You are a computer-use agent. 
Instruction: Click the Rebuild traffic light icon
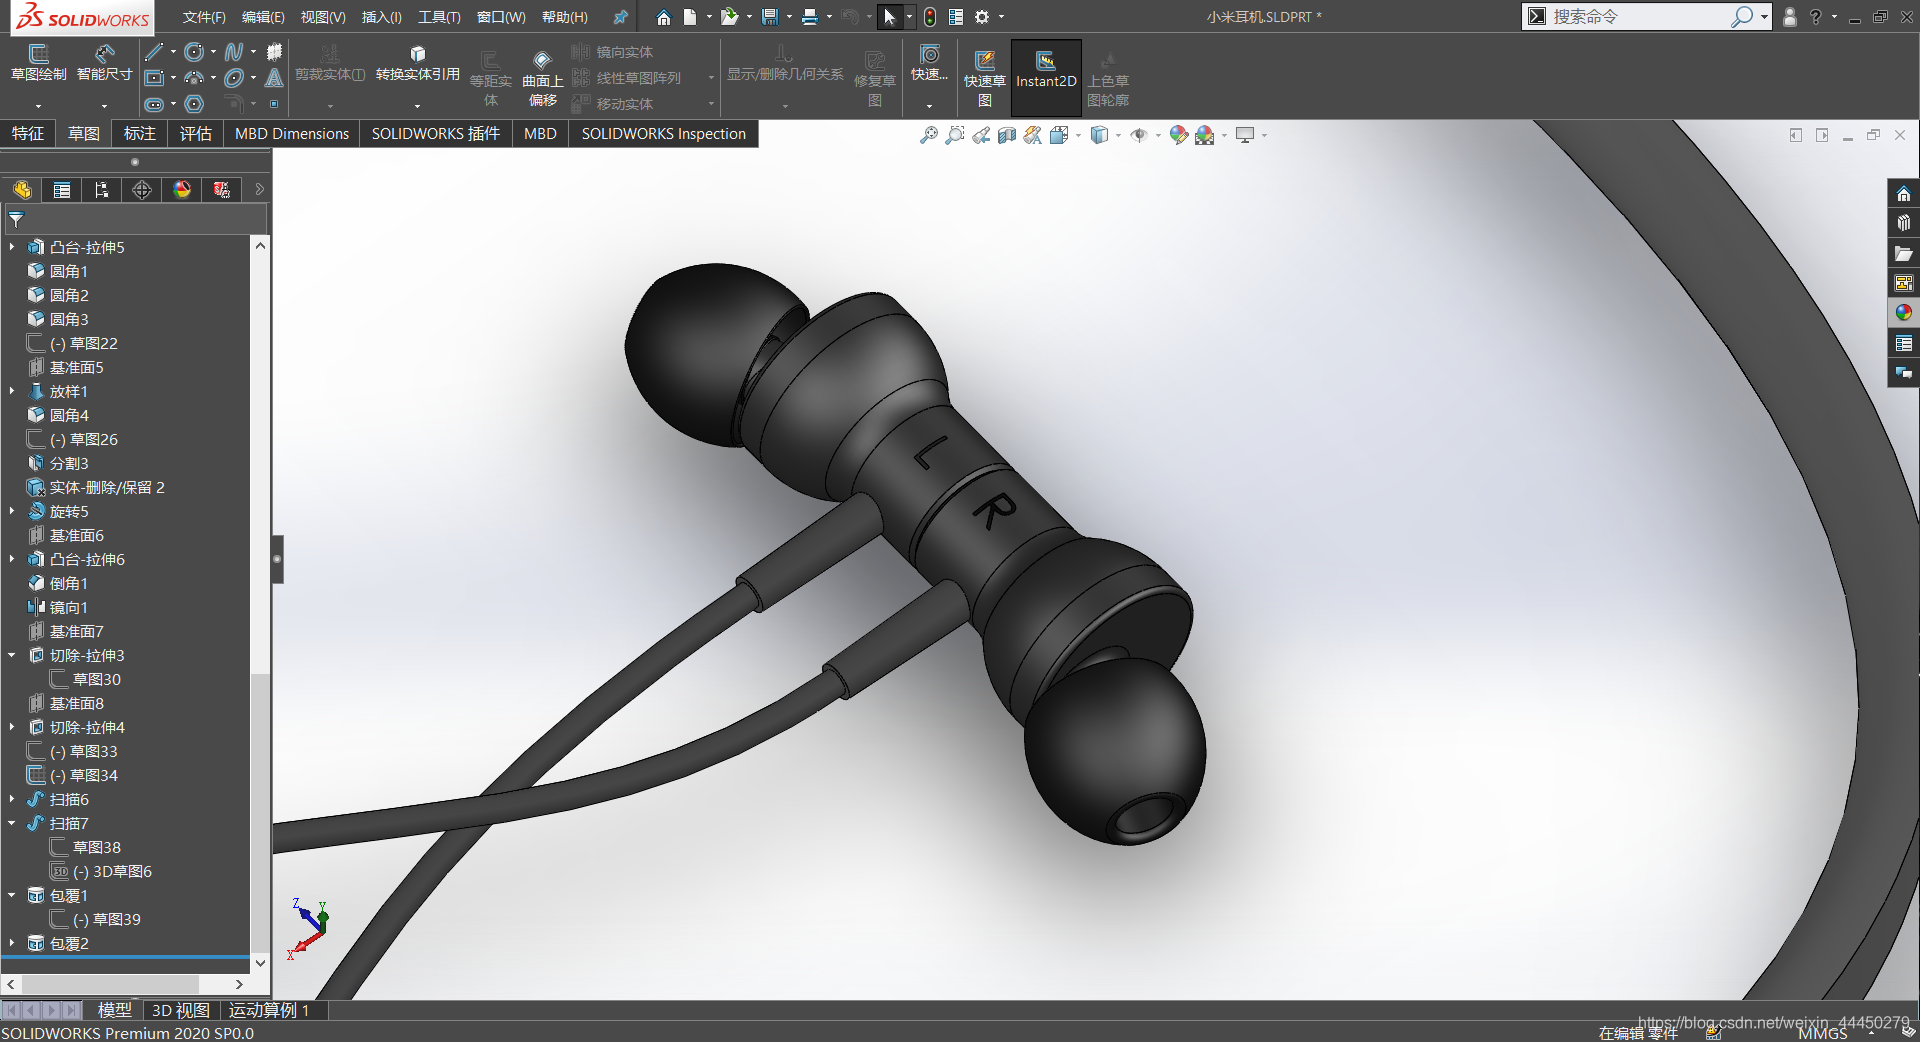[930, 17]
